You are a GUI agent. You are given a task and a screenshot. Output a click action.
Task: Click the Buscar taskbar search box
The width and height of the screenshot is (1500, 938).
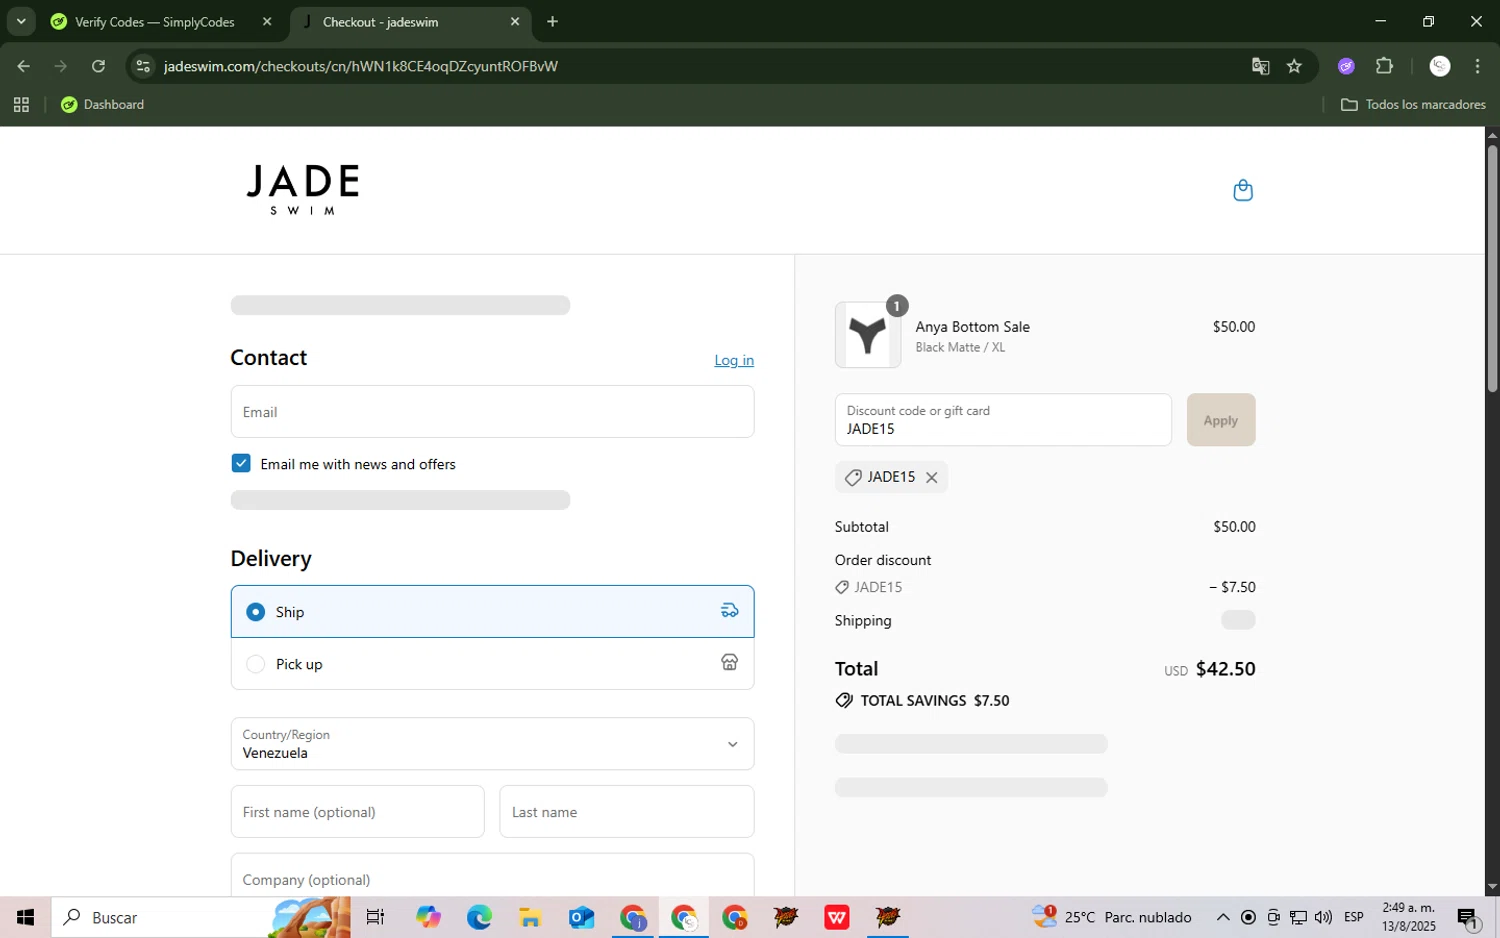pos(200,917)
